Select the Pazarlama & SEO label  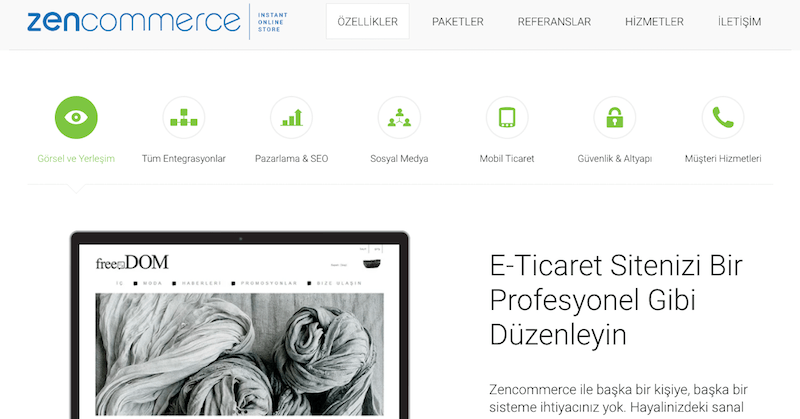[291, 159]
